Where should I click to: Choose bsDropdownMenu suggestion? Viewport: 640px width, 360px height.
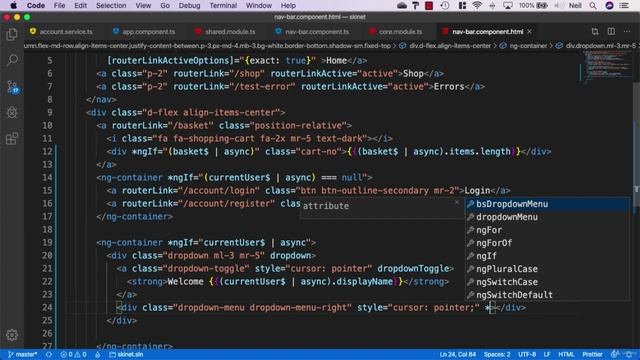point(547,204)
